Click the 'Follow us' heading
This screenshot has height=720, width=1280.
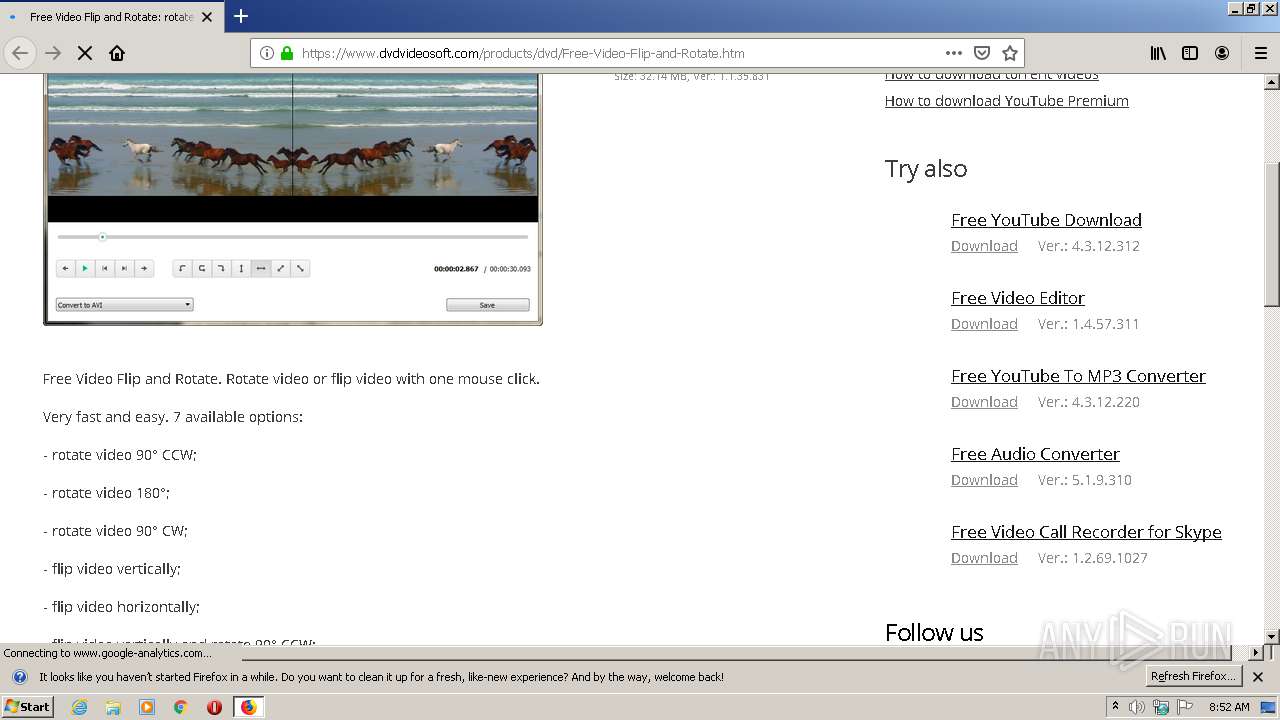[934, 633]
